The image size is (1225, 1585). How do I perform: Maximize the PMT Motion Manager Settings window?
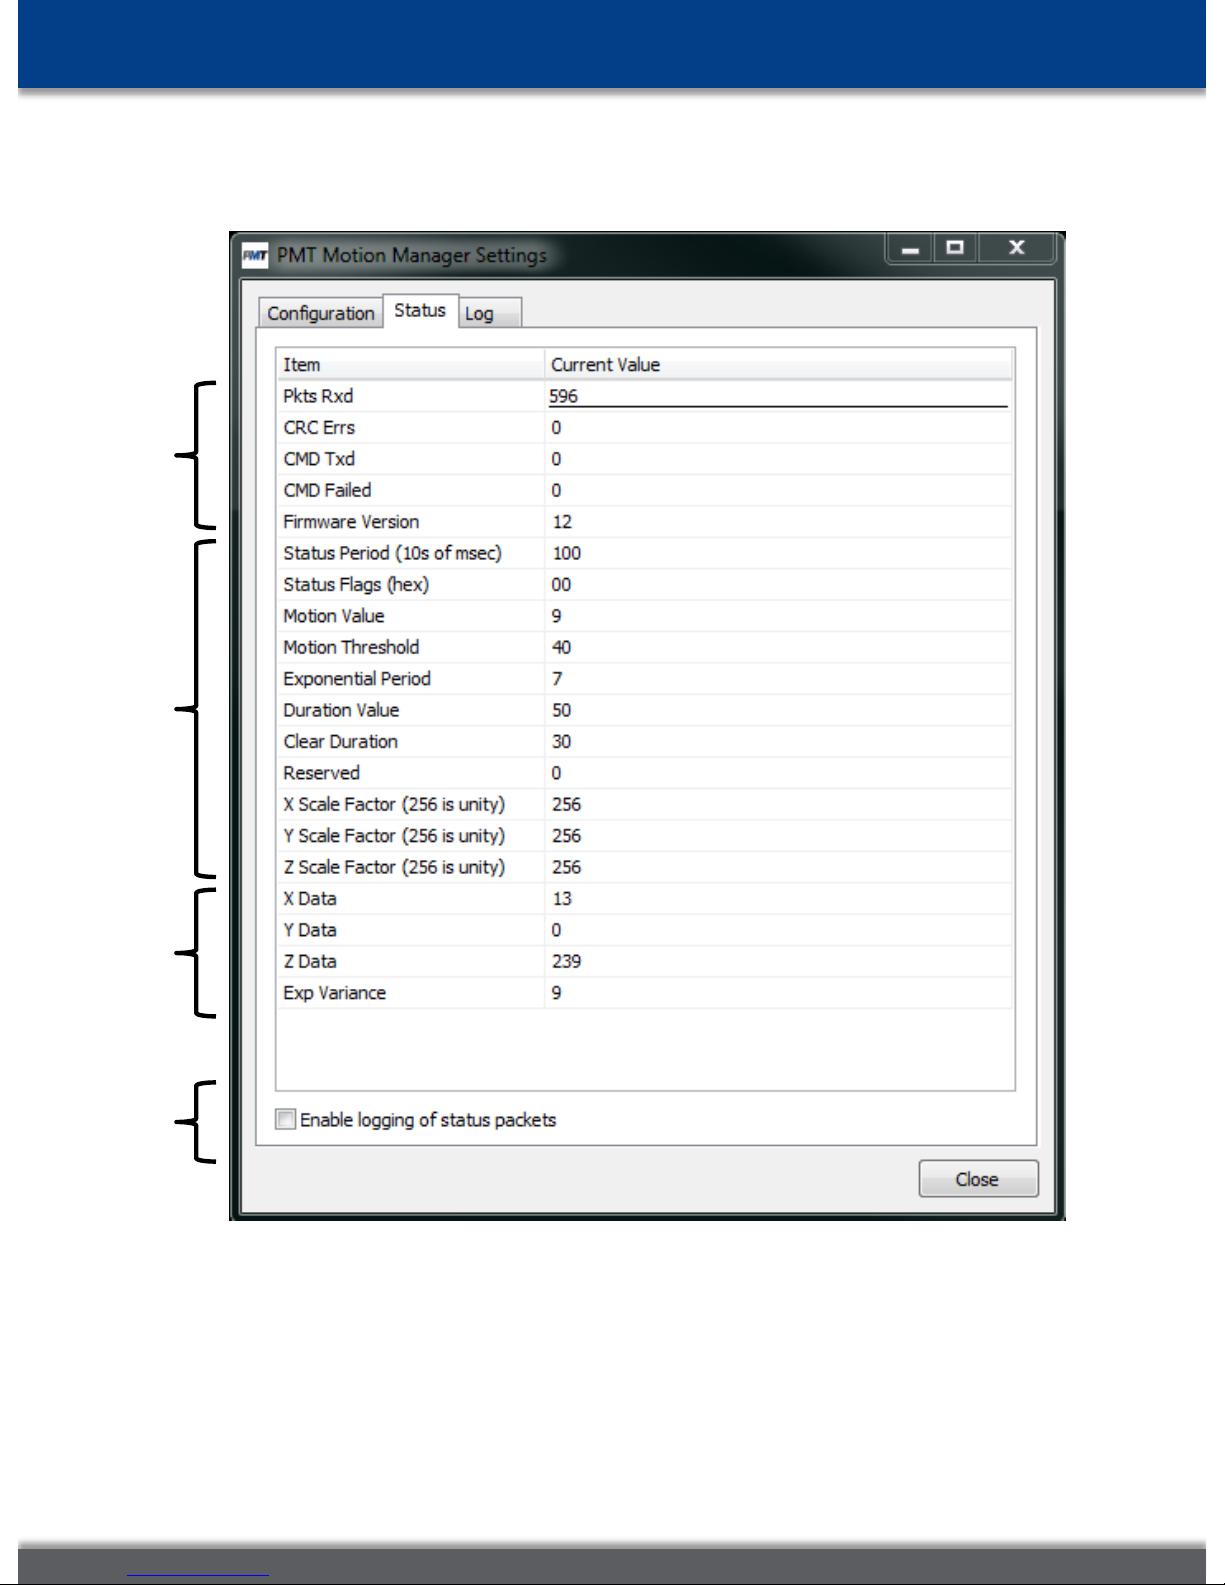(956, 248)
